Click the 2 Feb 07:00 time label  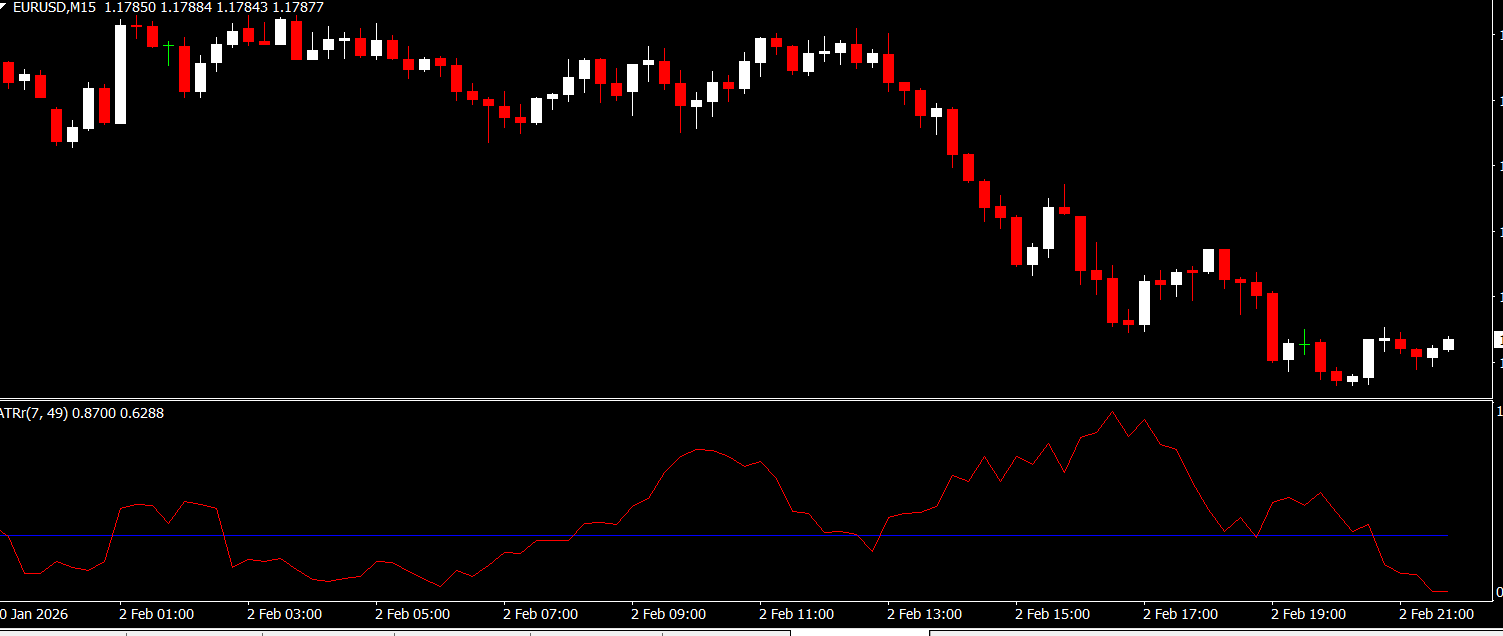coord(540,614)
